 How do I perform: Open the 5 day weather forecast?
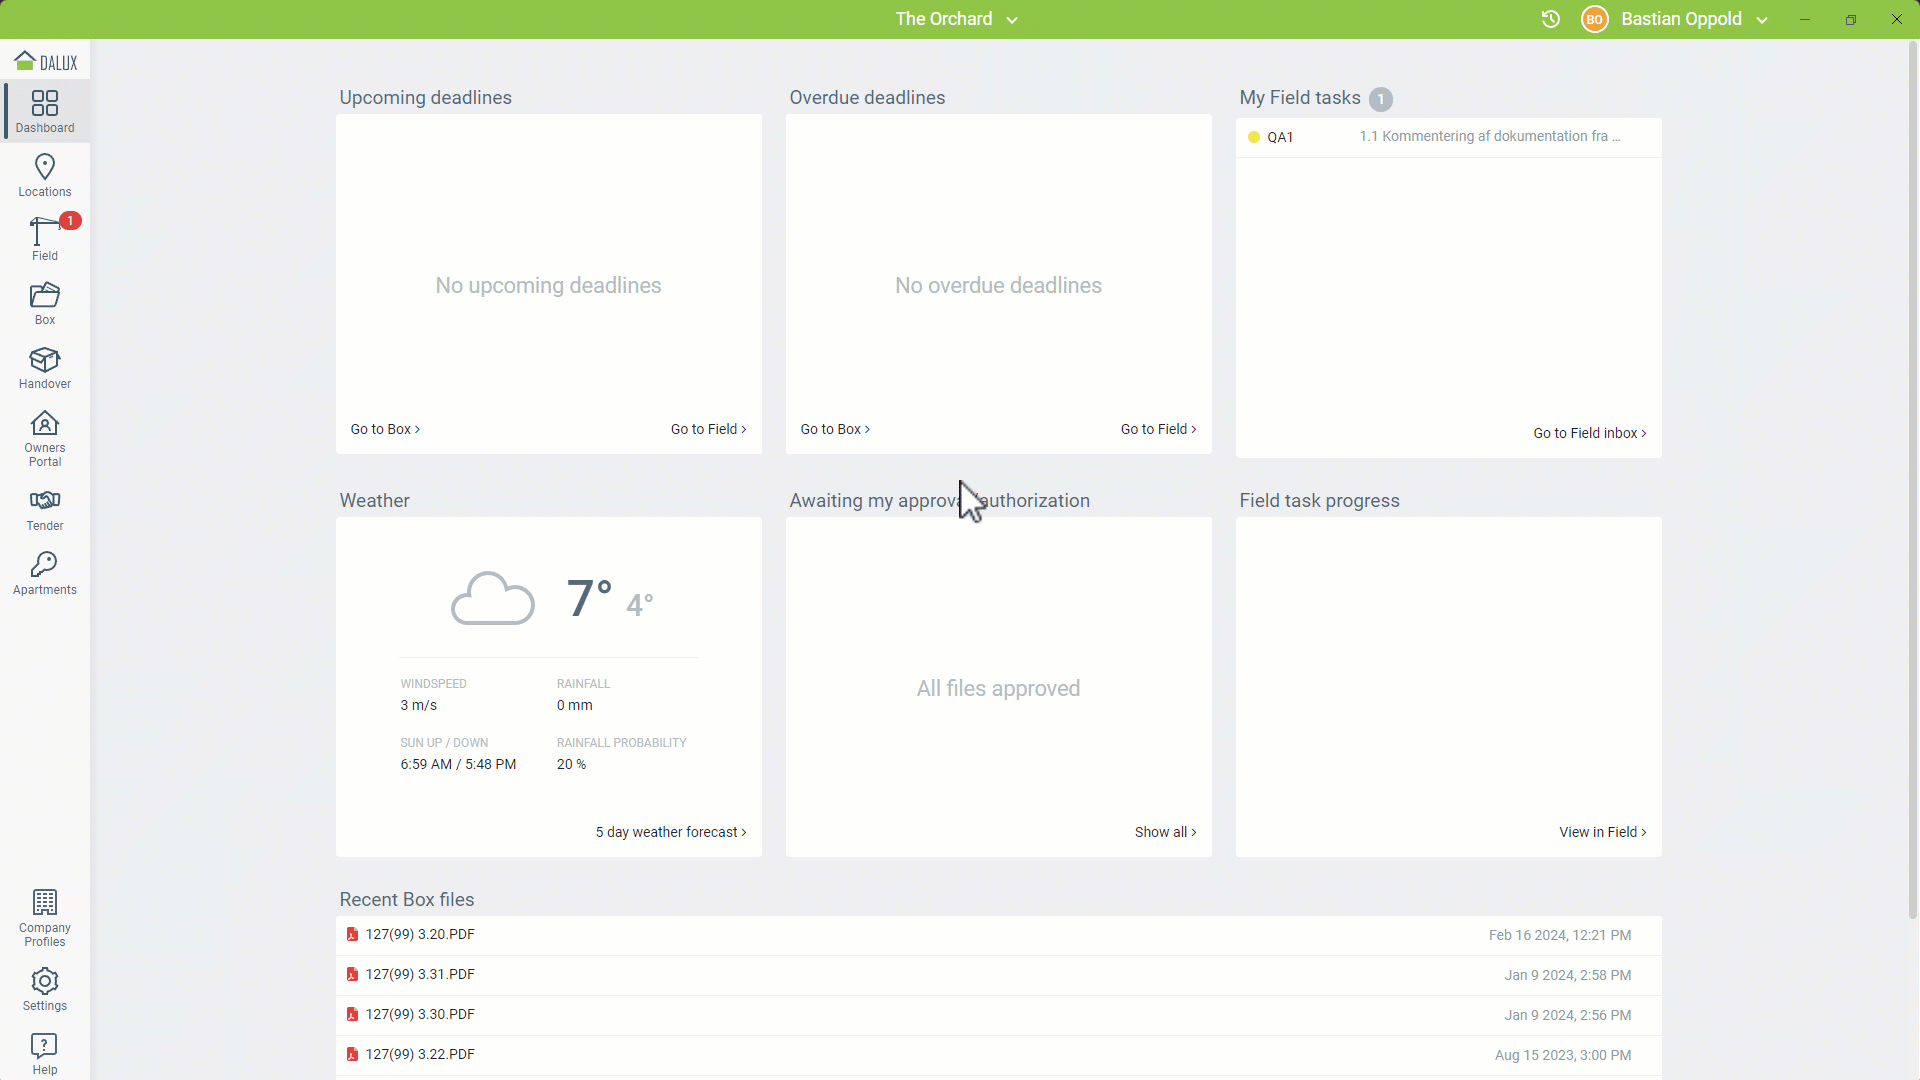click(x=670, y=832)
